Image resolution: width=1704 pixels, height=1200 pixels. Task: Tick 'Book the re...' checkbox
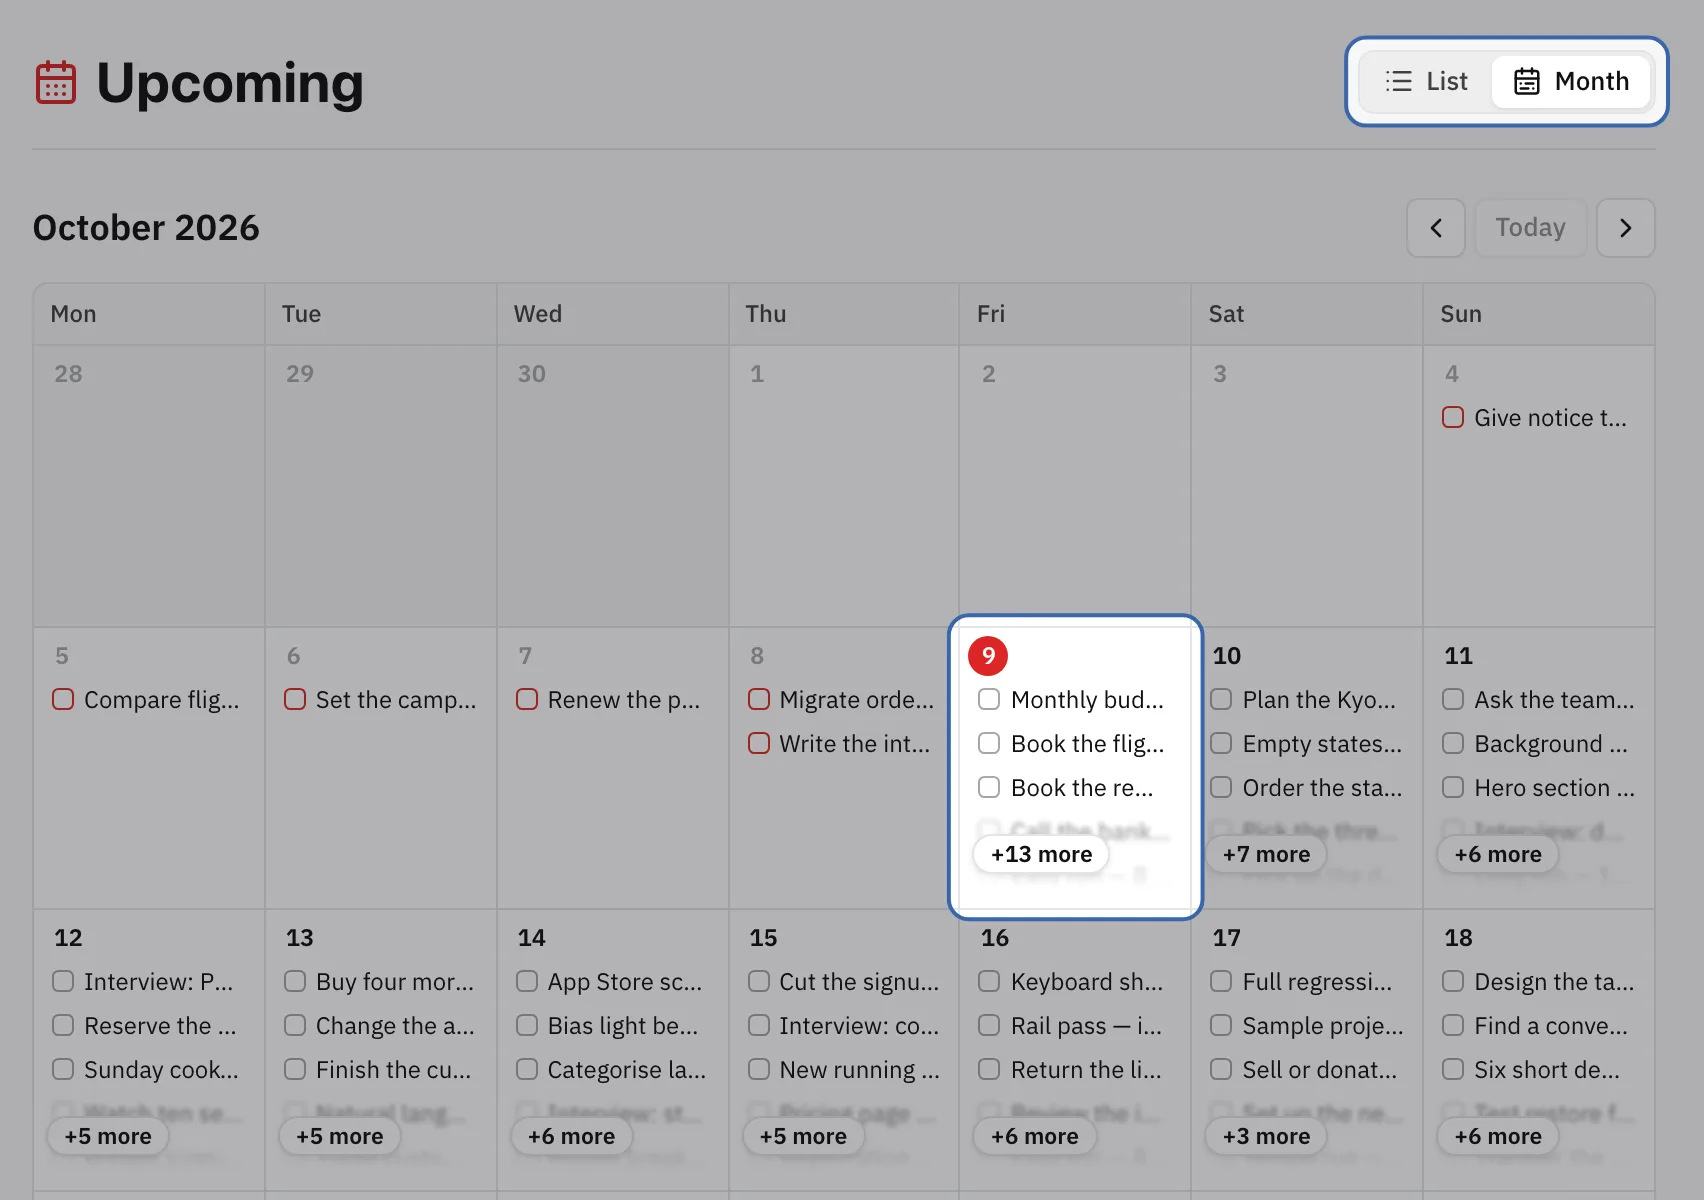coord(989,787)
